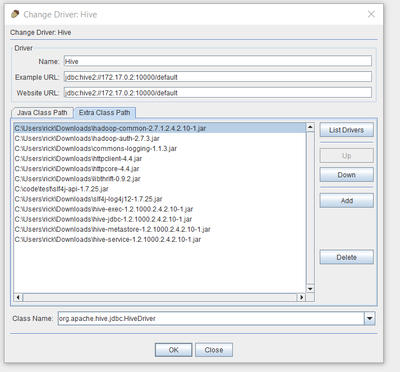The height and width of the screenshot is (372, 400).
Task: Click into the Example URL field
Action: pyautogui.click(x=218, y=77)
